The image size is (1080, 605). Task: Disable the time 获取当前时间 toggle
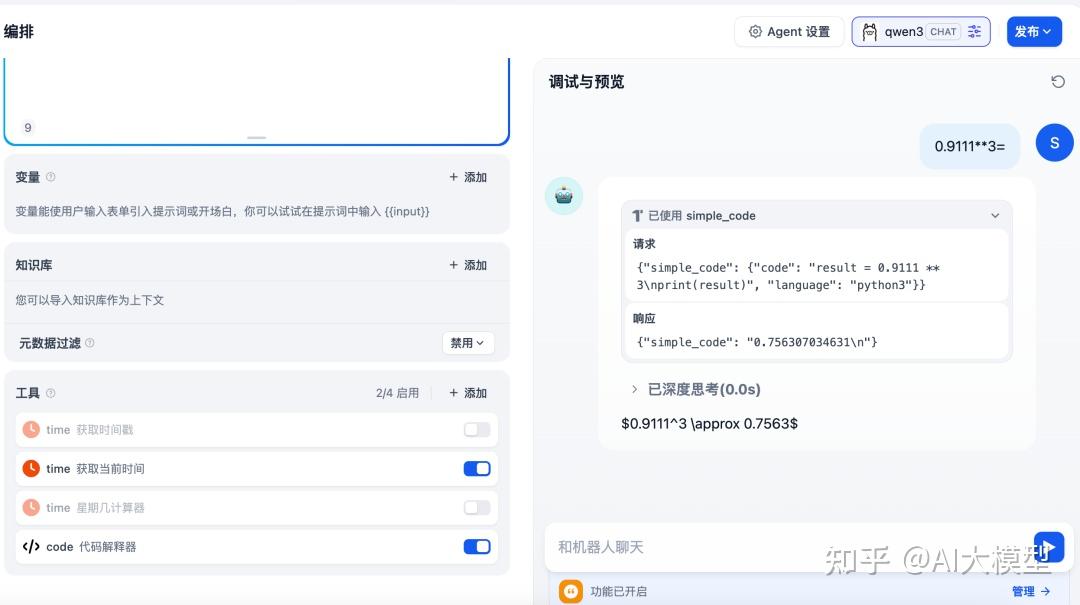[x=477, y=468]
